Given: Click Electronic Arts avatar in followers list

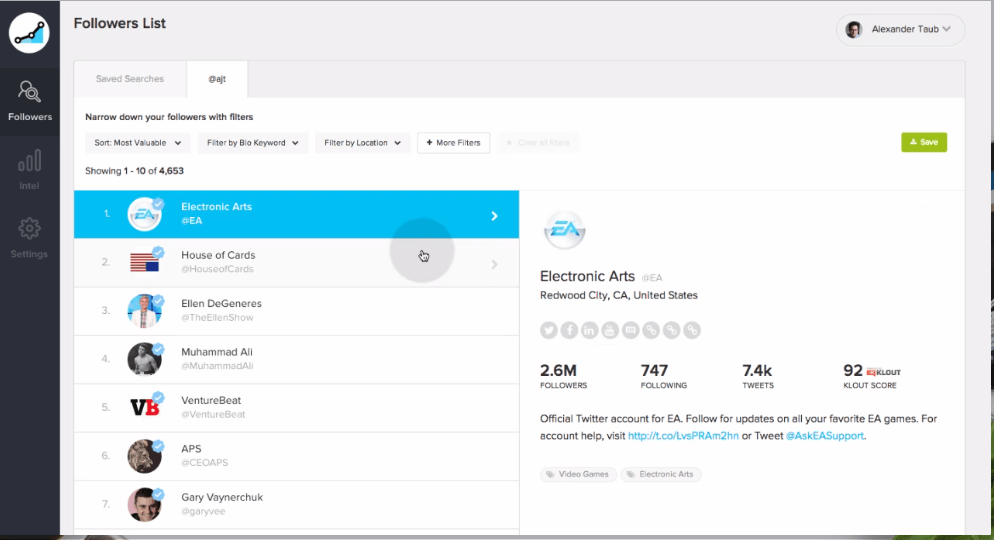Looking at the screenshot, I should 145,214.
